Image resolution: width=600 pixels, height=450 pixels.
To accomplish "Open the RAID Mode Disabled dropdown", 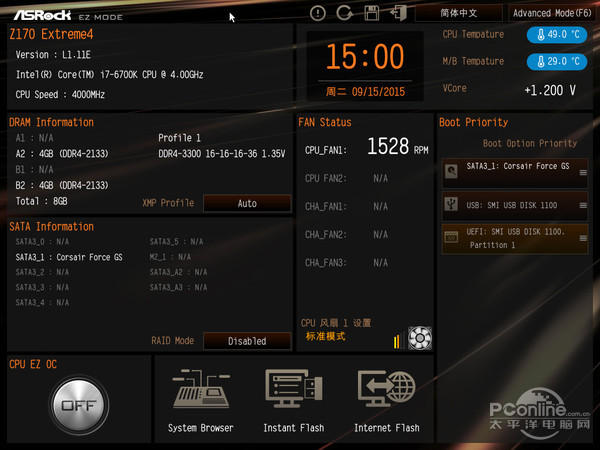I will point(247,341).
